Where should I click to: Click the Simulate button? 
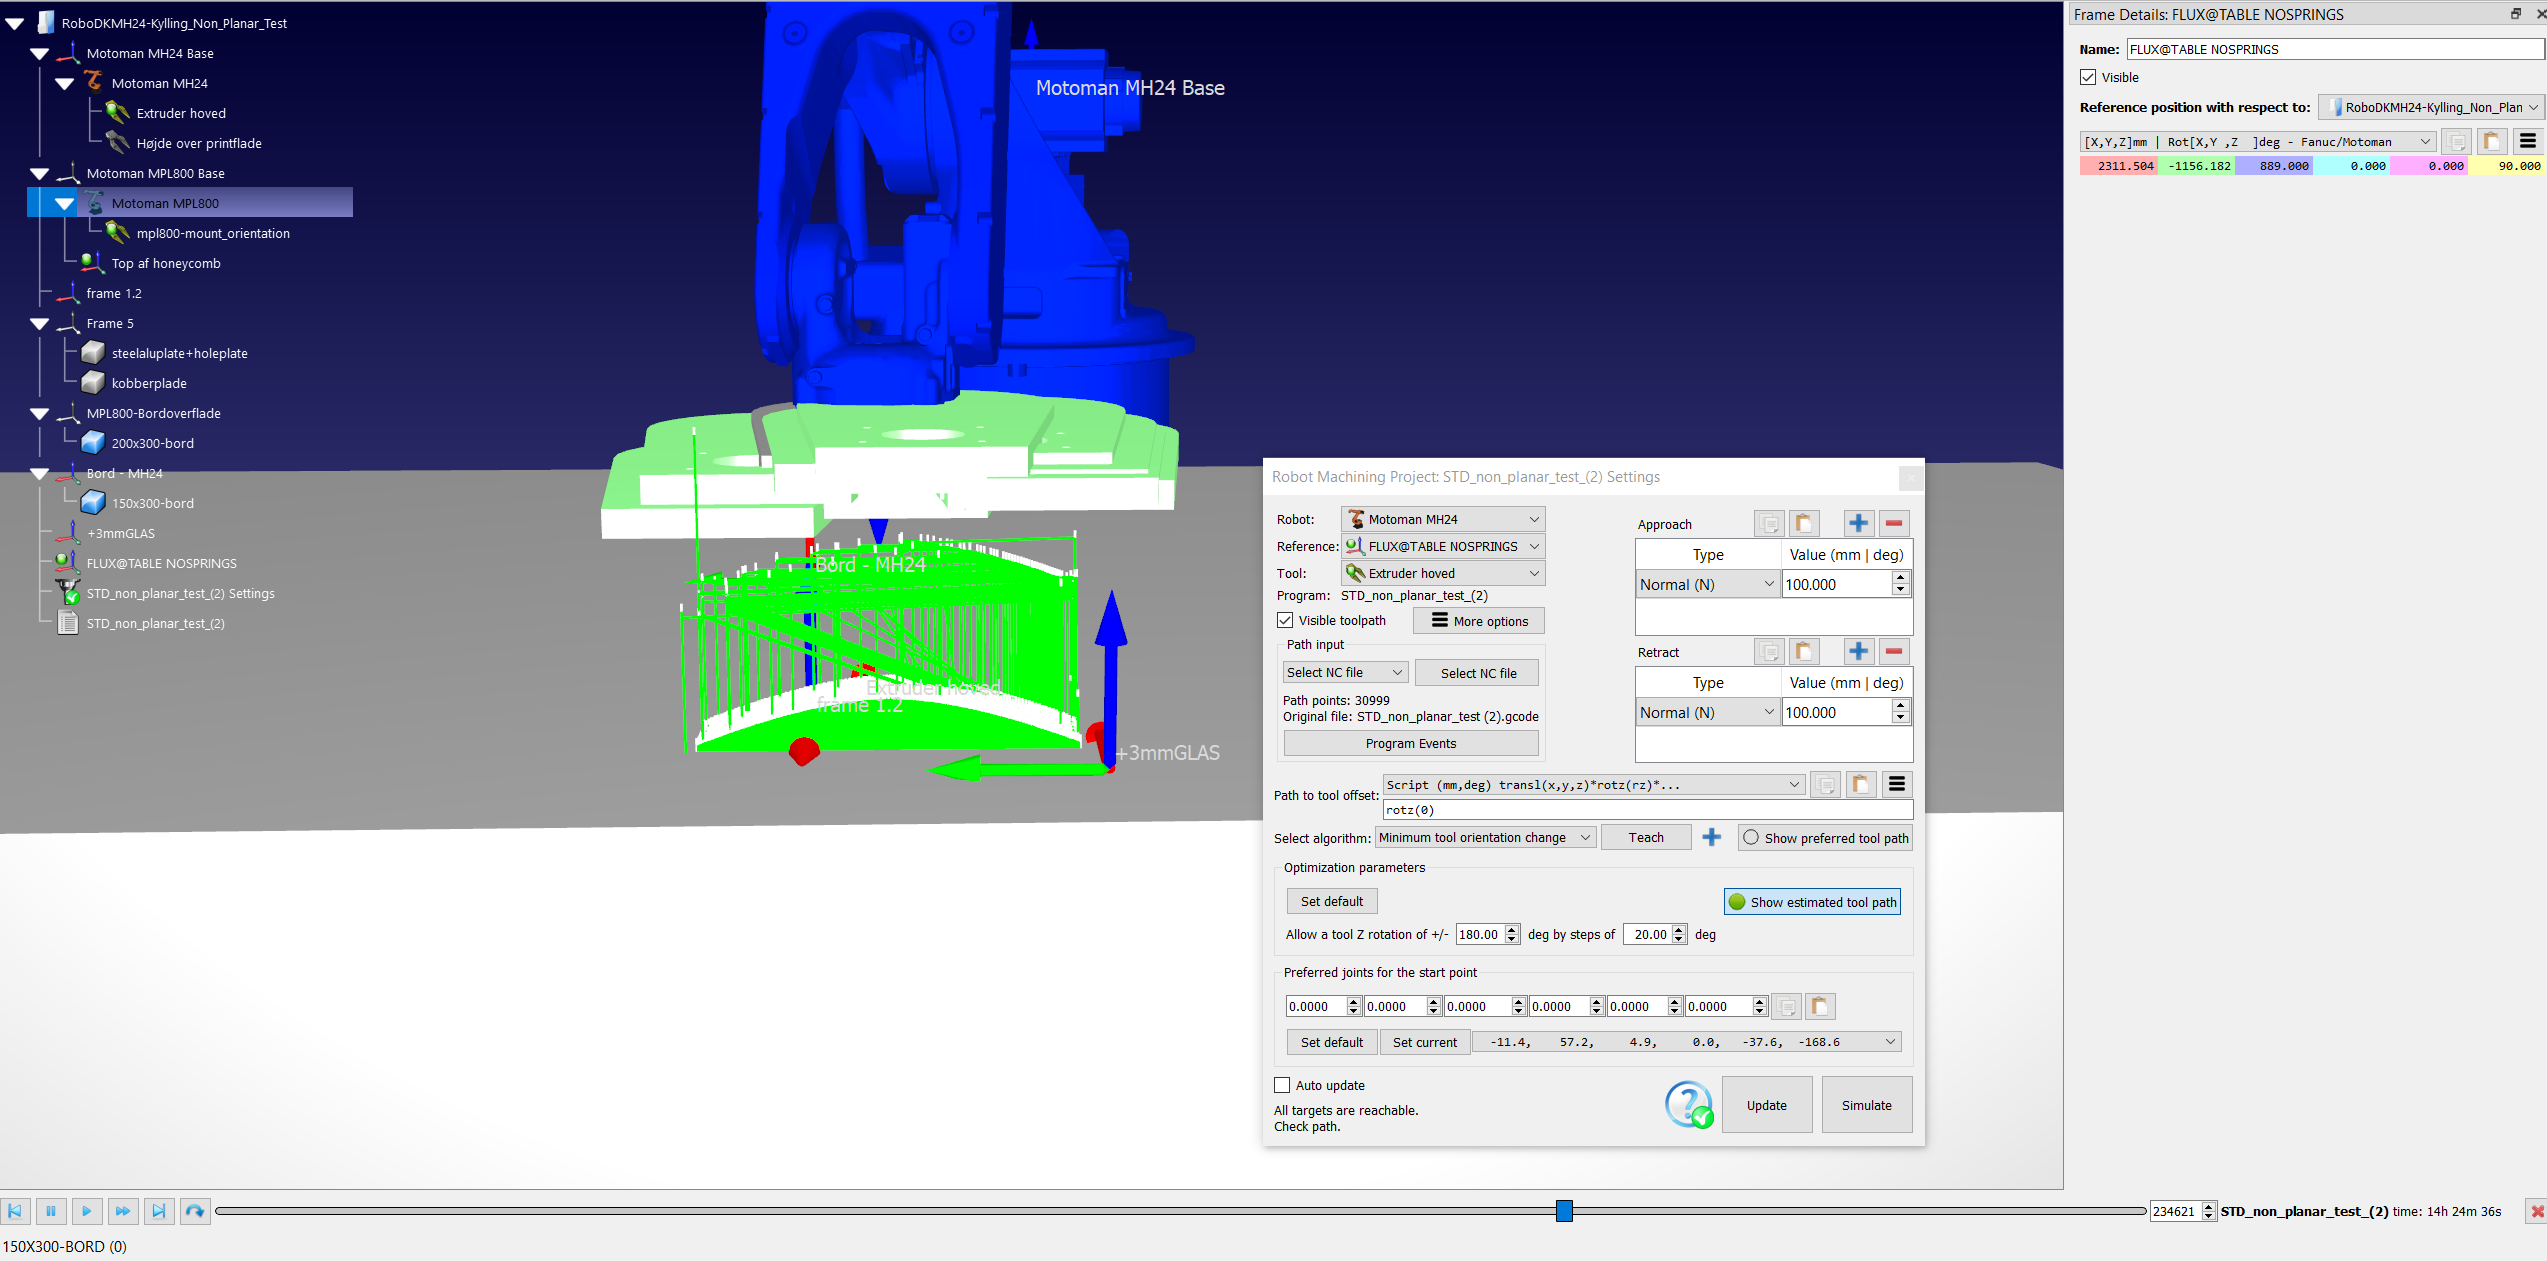pyautogui.click(x=1866, y=1105)
